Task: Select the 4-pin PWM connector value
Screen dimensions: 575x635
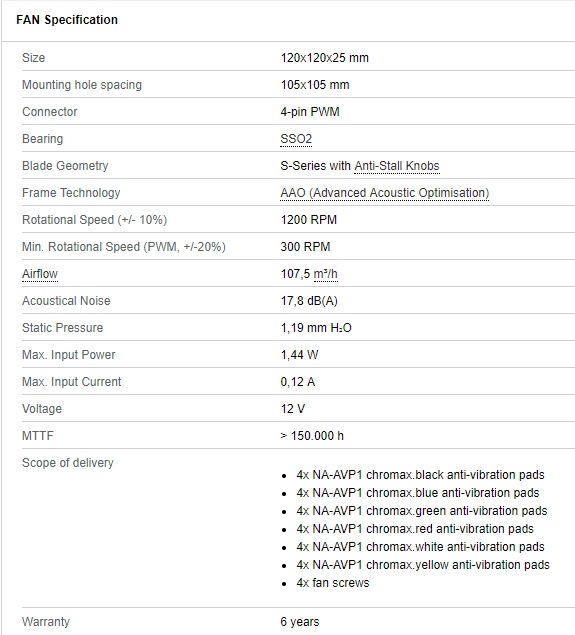Action: (x=310, y=112)
